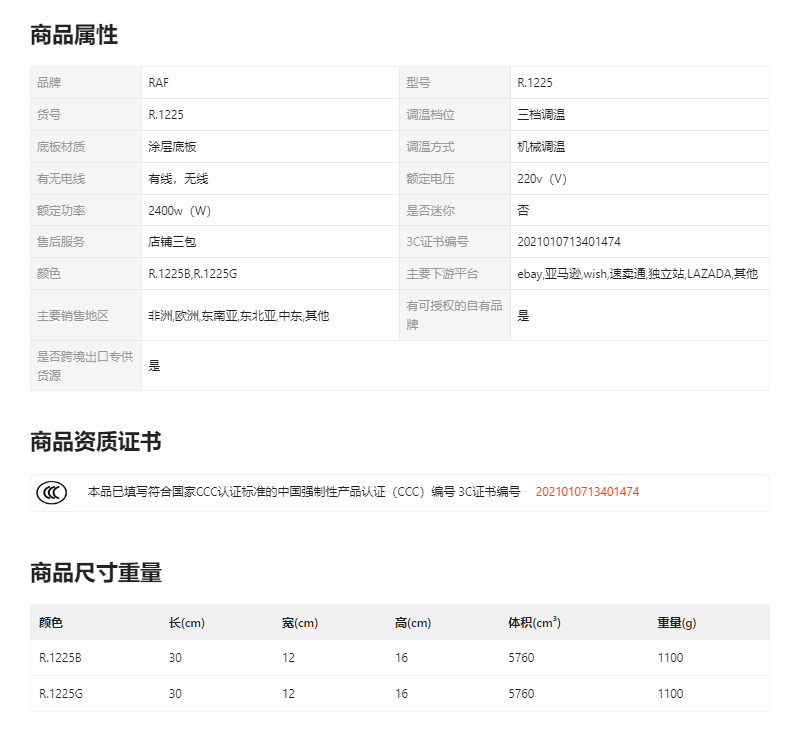Select the 商品资质证书 heading
Image resolution: width=800 pixels, height=742 pixels.
(96, 442)
